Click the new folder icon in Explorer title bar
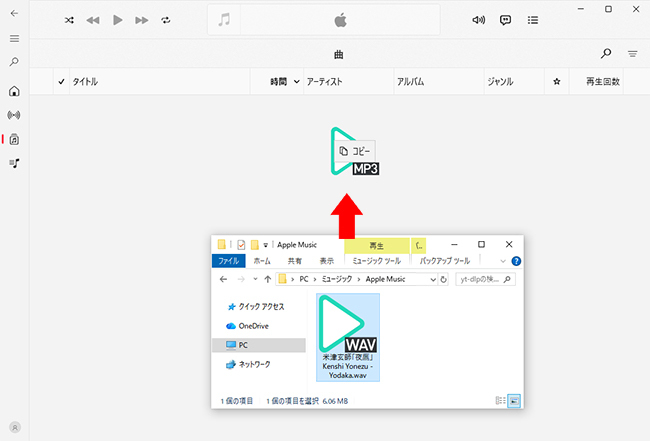The image size is (650, 441). pos(255,245)
